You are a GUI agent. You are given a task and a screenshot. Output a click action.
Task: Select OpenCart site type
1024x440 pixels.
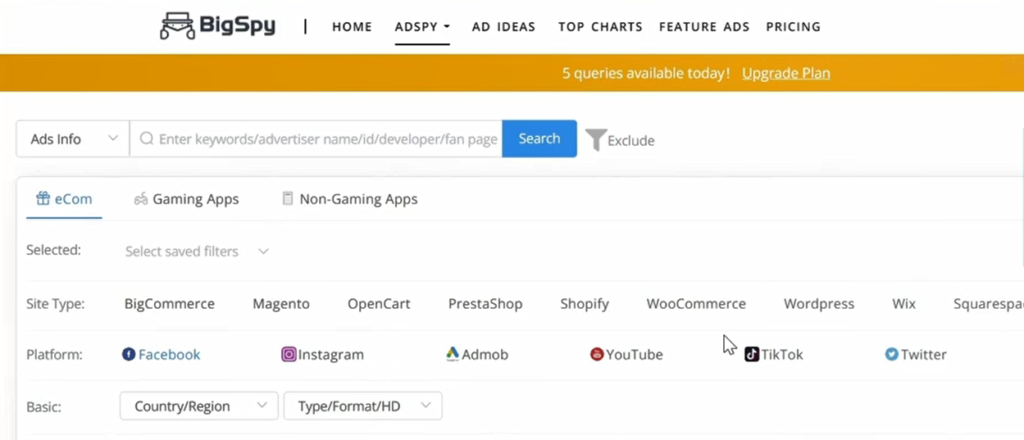click(x=379, y=304)
